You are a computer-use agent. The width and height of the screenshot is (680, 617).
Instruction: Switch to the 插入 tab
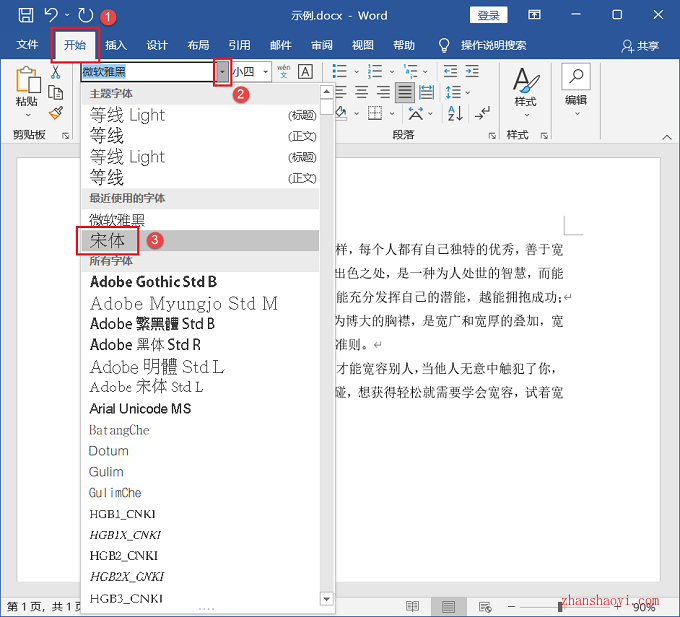116,45
